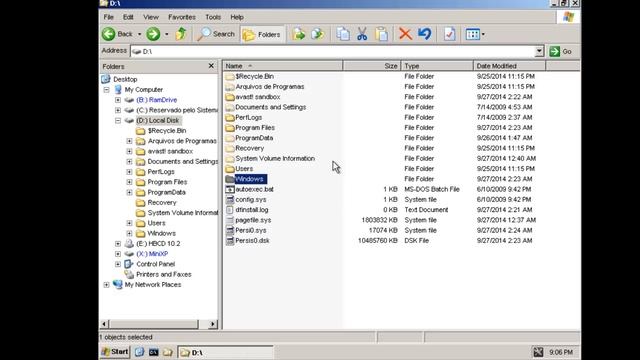
Task: Open the View menu
Action: pos(151,17)
